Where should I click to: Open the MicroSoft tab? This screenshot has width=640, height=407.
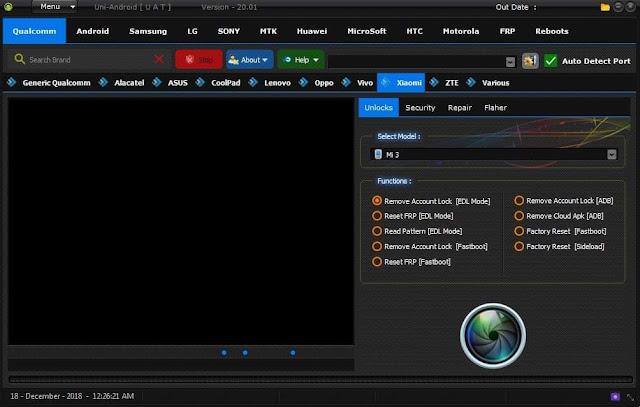[367, 31]
